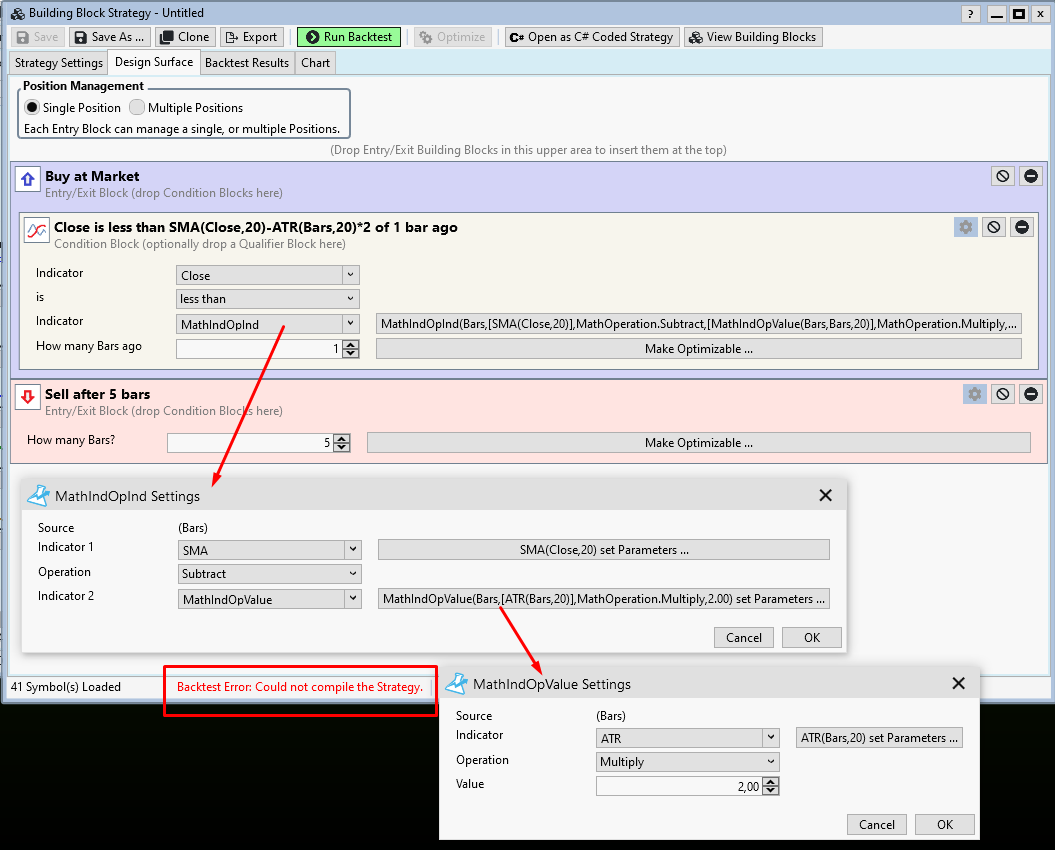Increment the How many Bars ago stepper
The width and height of the screenshot is (1055, 850).
pos(350,345)
